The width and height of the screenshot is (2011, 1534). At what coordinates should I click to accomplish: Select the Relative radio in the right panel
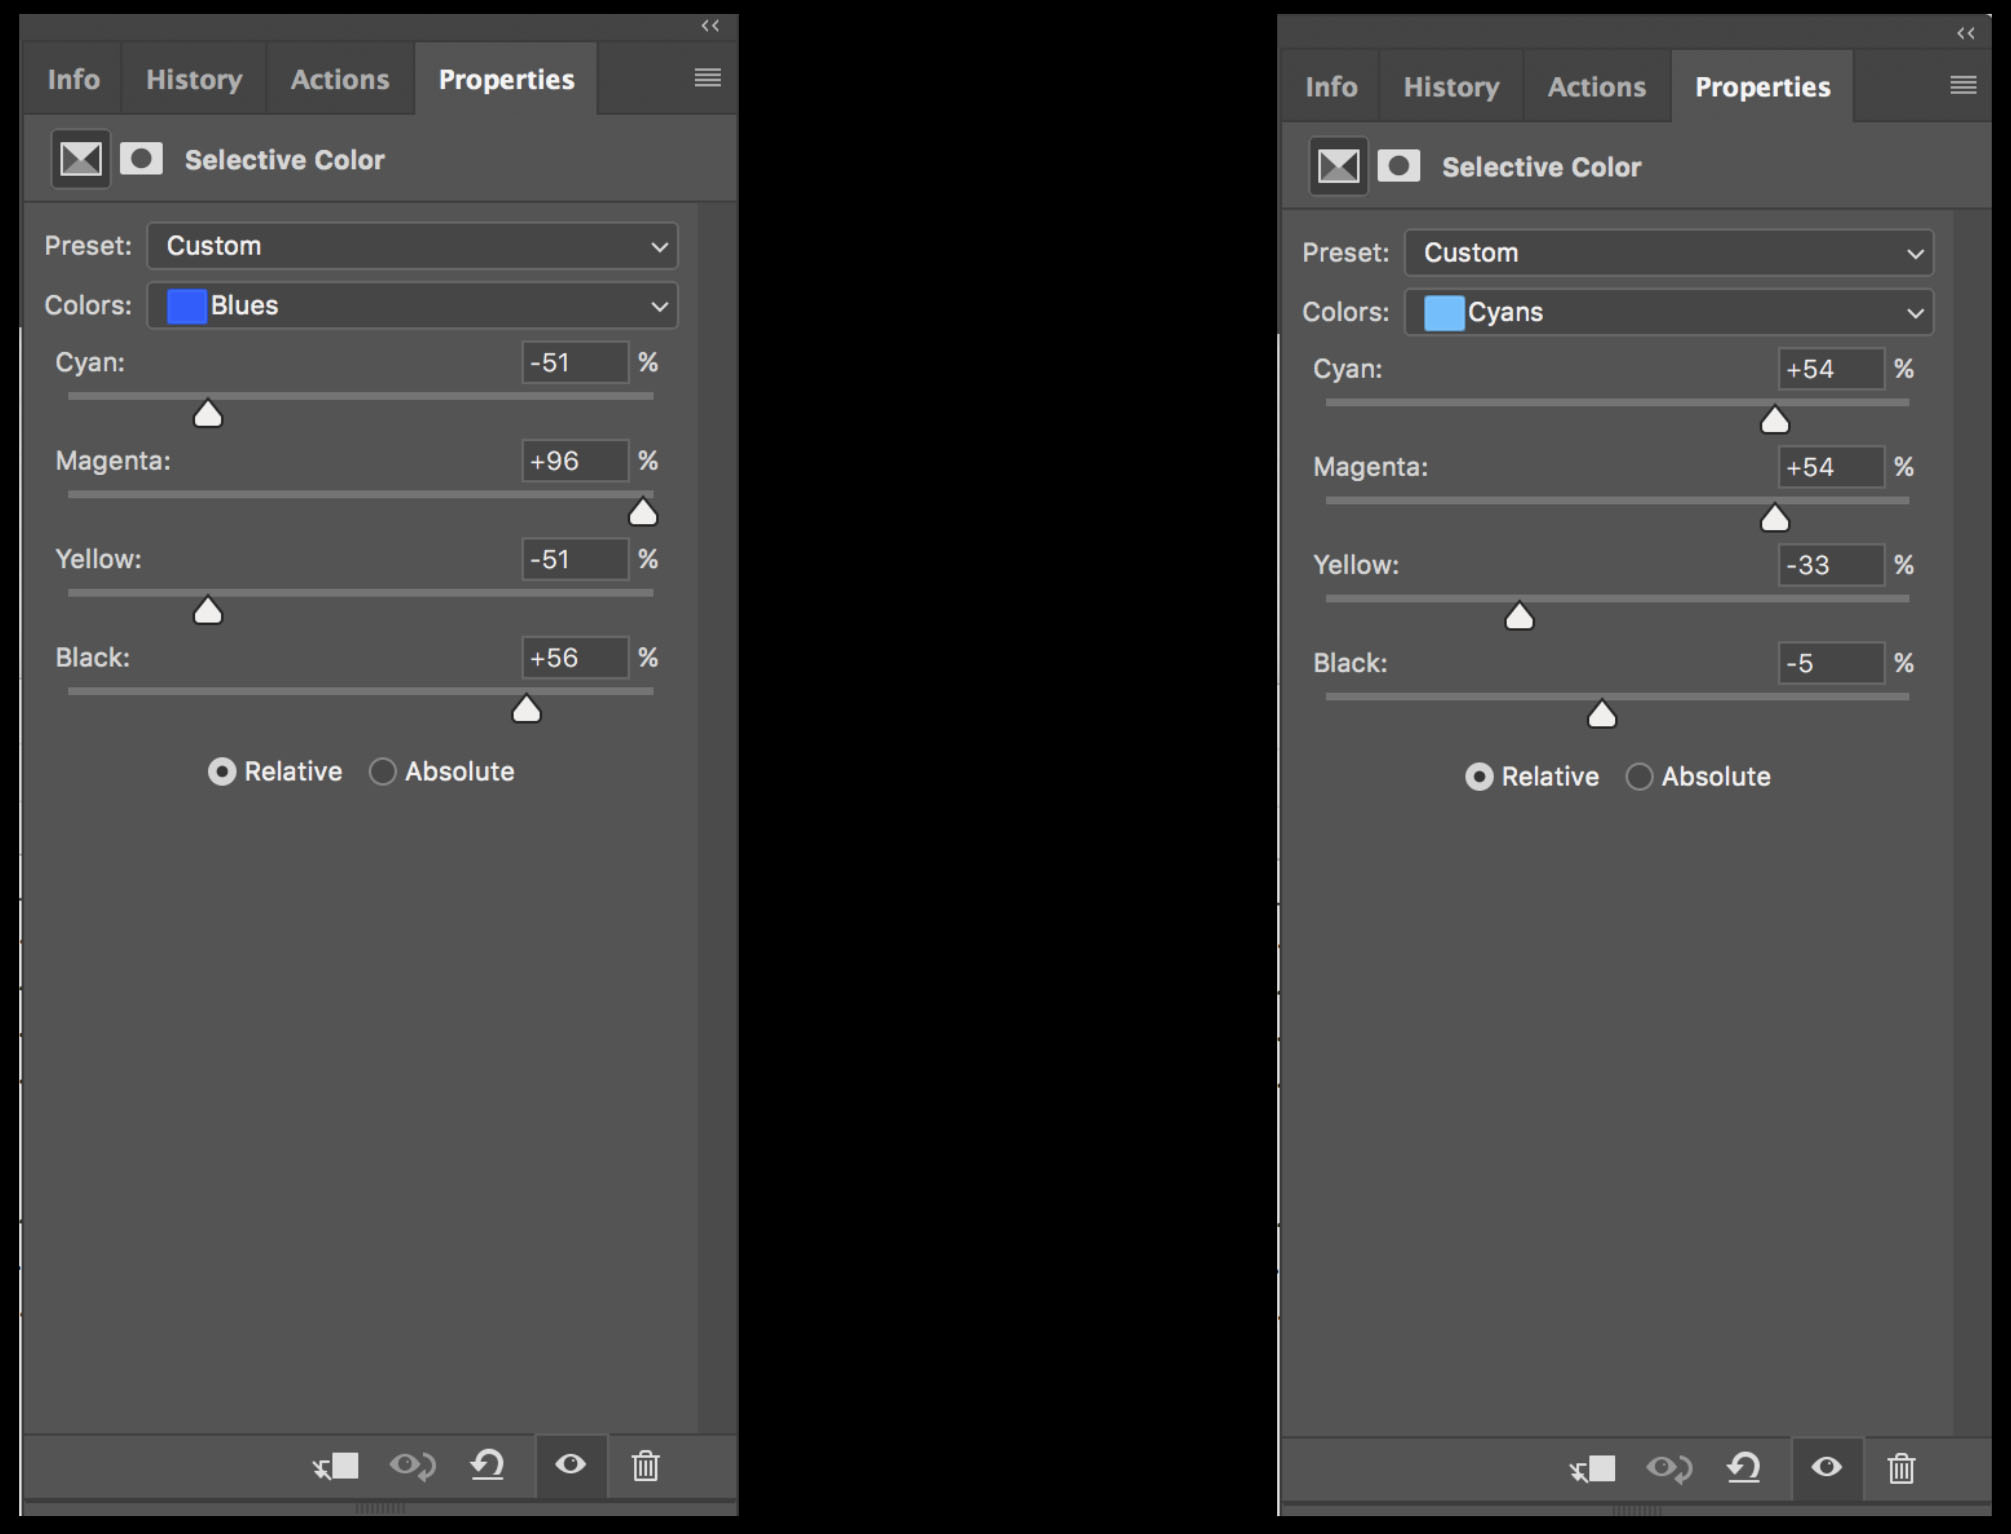1479,777
